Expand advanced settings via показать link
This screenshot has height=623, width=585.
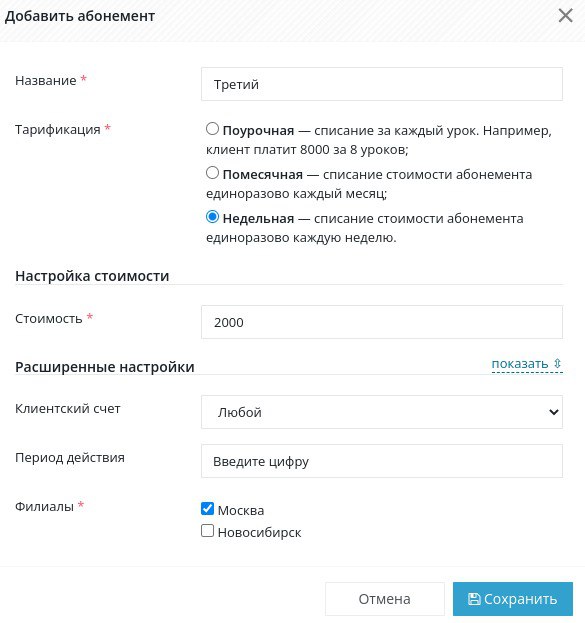click(x=520, y=364)
